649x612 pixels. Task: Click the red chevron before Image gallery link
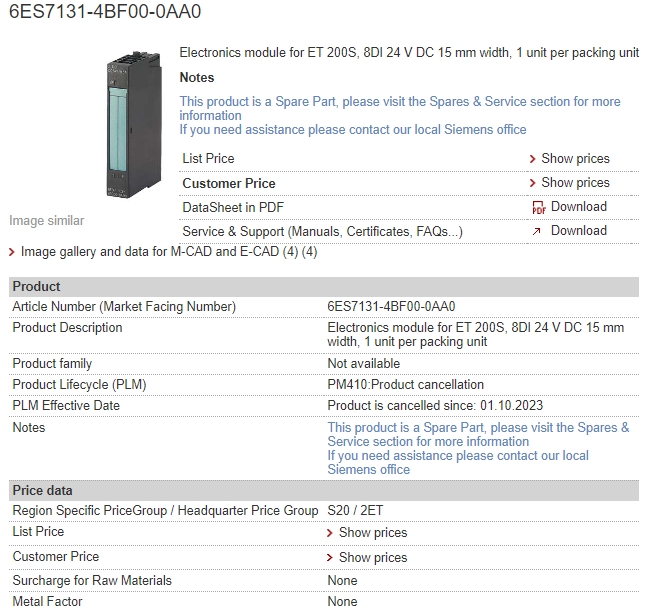click(x=12, y=252)
